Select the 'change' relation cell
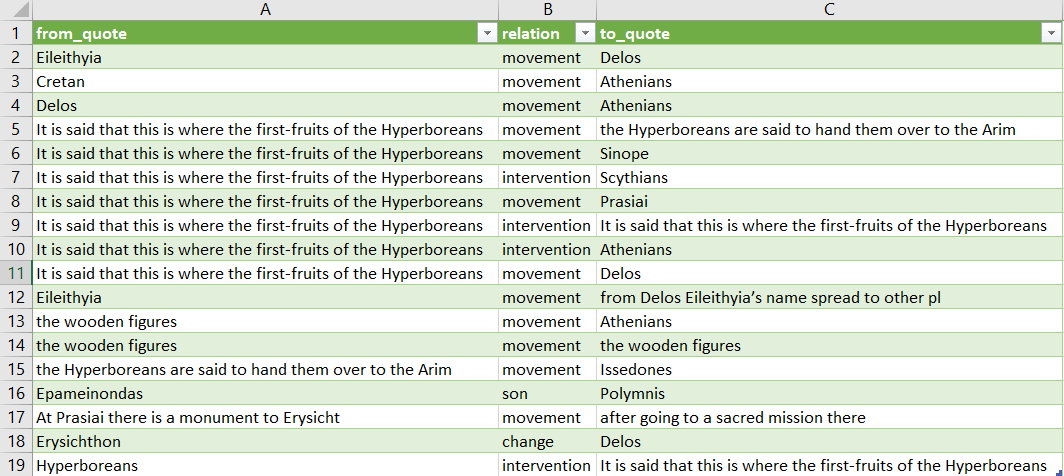The image size is (1064, 476). [527, 442]
